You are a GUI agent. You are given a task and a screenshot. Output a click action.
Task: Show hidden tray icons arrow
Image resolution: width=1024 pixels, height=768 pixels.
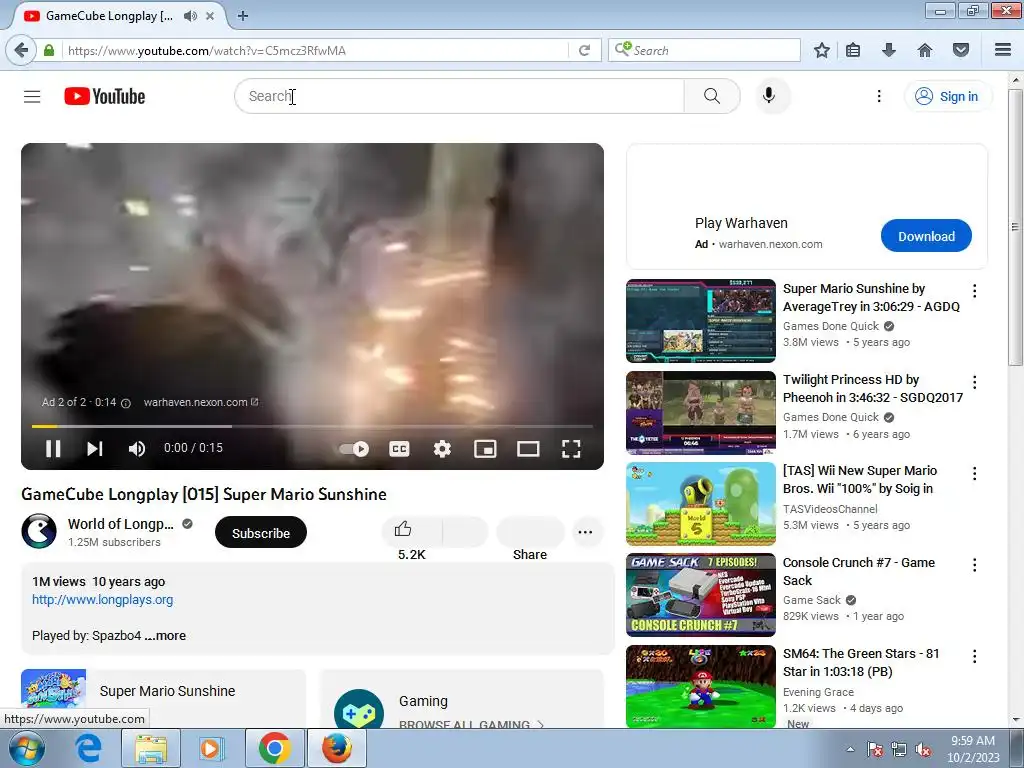click(850, 749)
